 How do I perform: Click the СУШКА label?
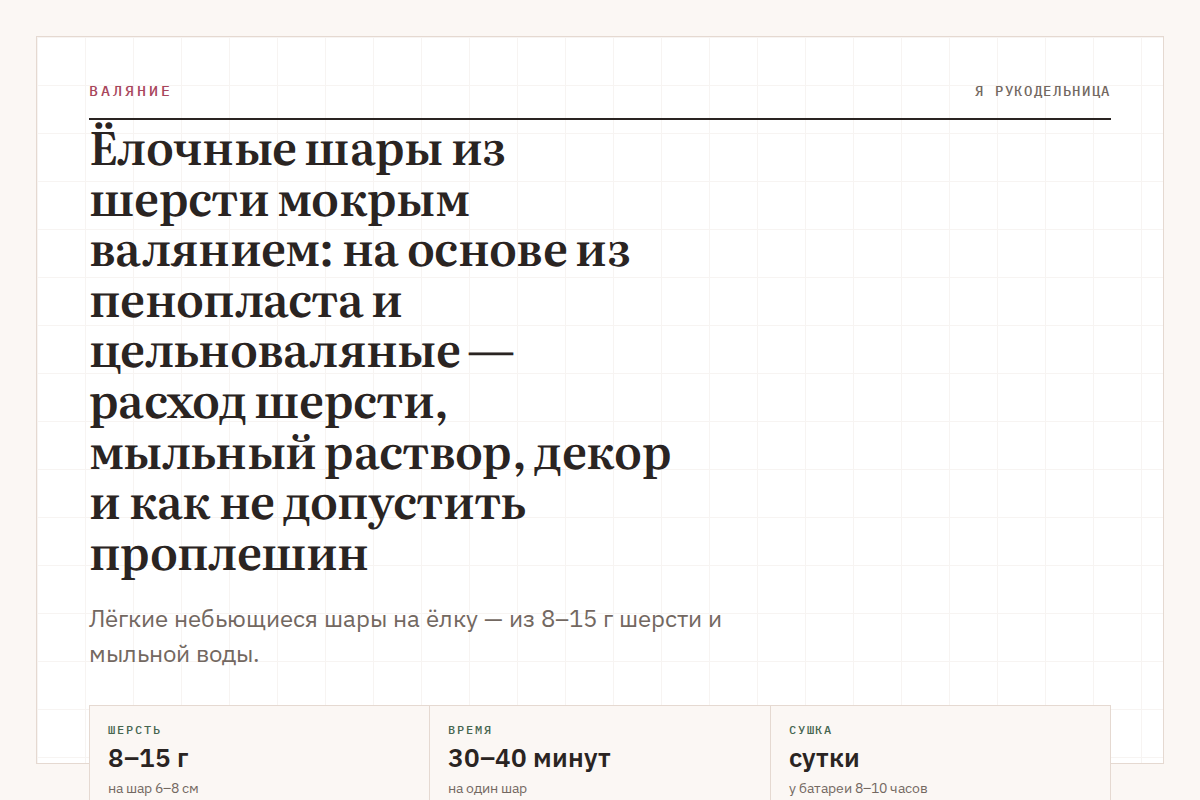click(810, 730)
